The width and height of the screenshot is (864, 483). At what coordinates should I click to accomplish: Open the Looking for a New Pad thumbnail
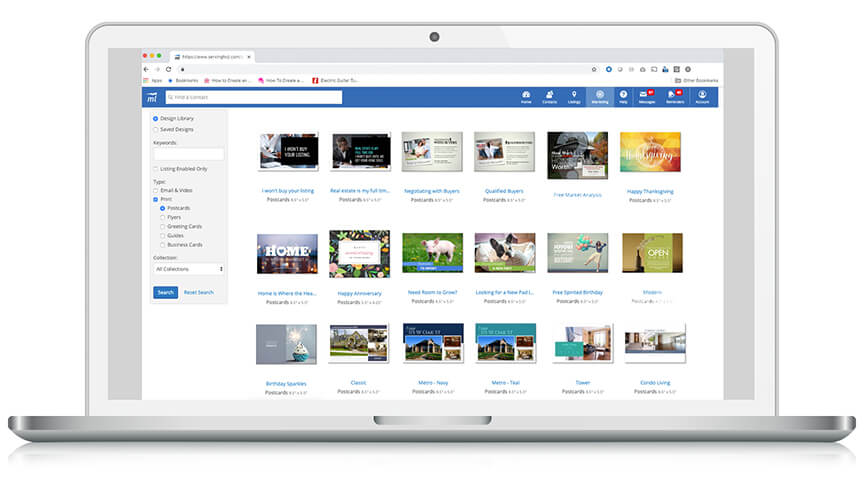505,252
